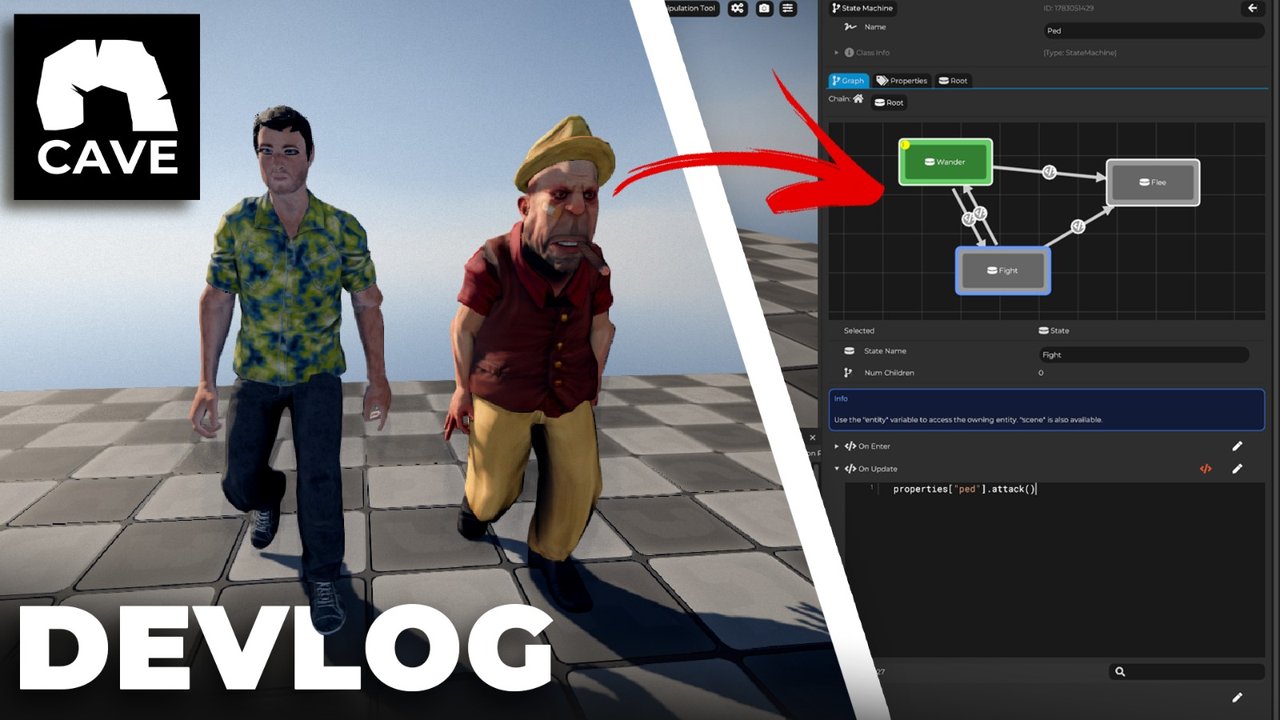Click into the code editor line properties["ped"].attack()
The image size is (1280, 720).
[964, 489]
